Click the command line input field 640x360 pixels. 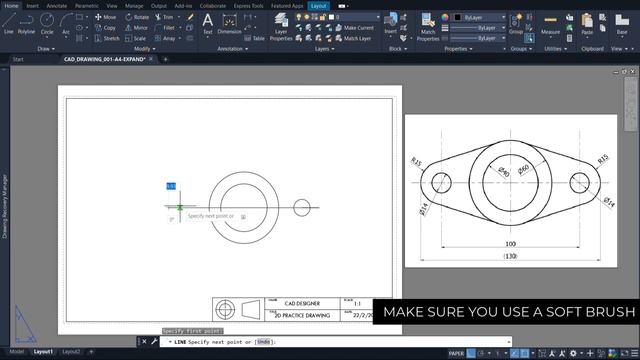[337, 342]
